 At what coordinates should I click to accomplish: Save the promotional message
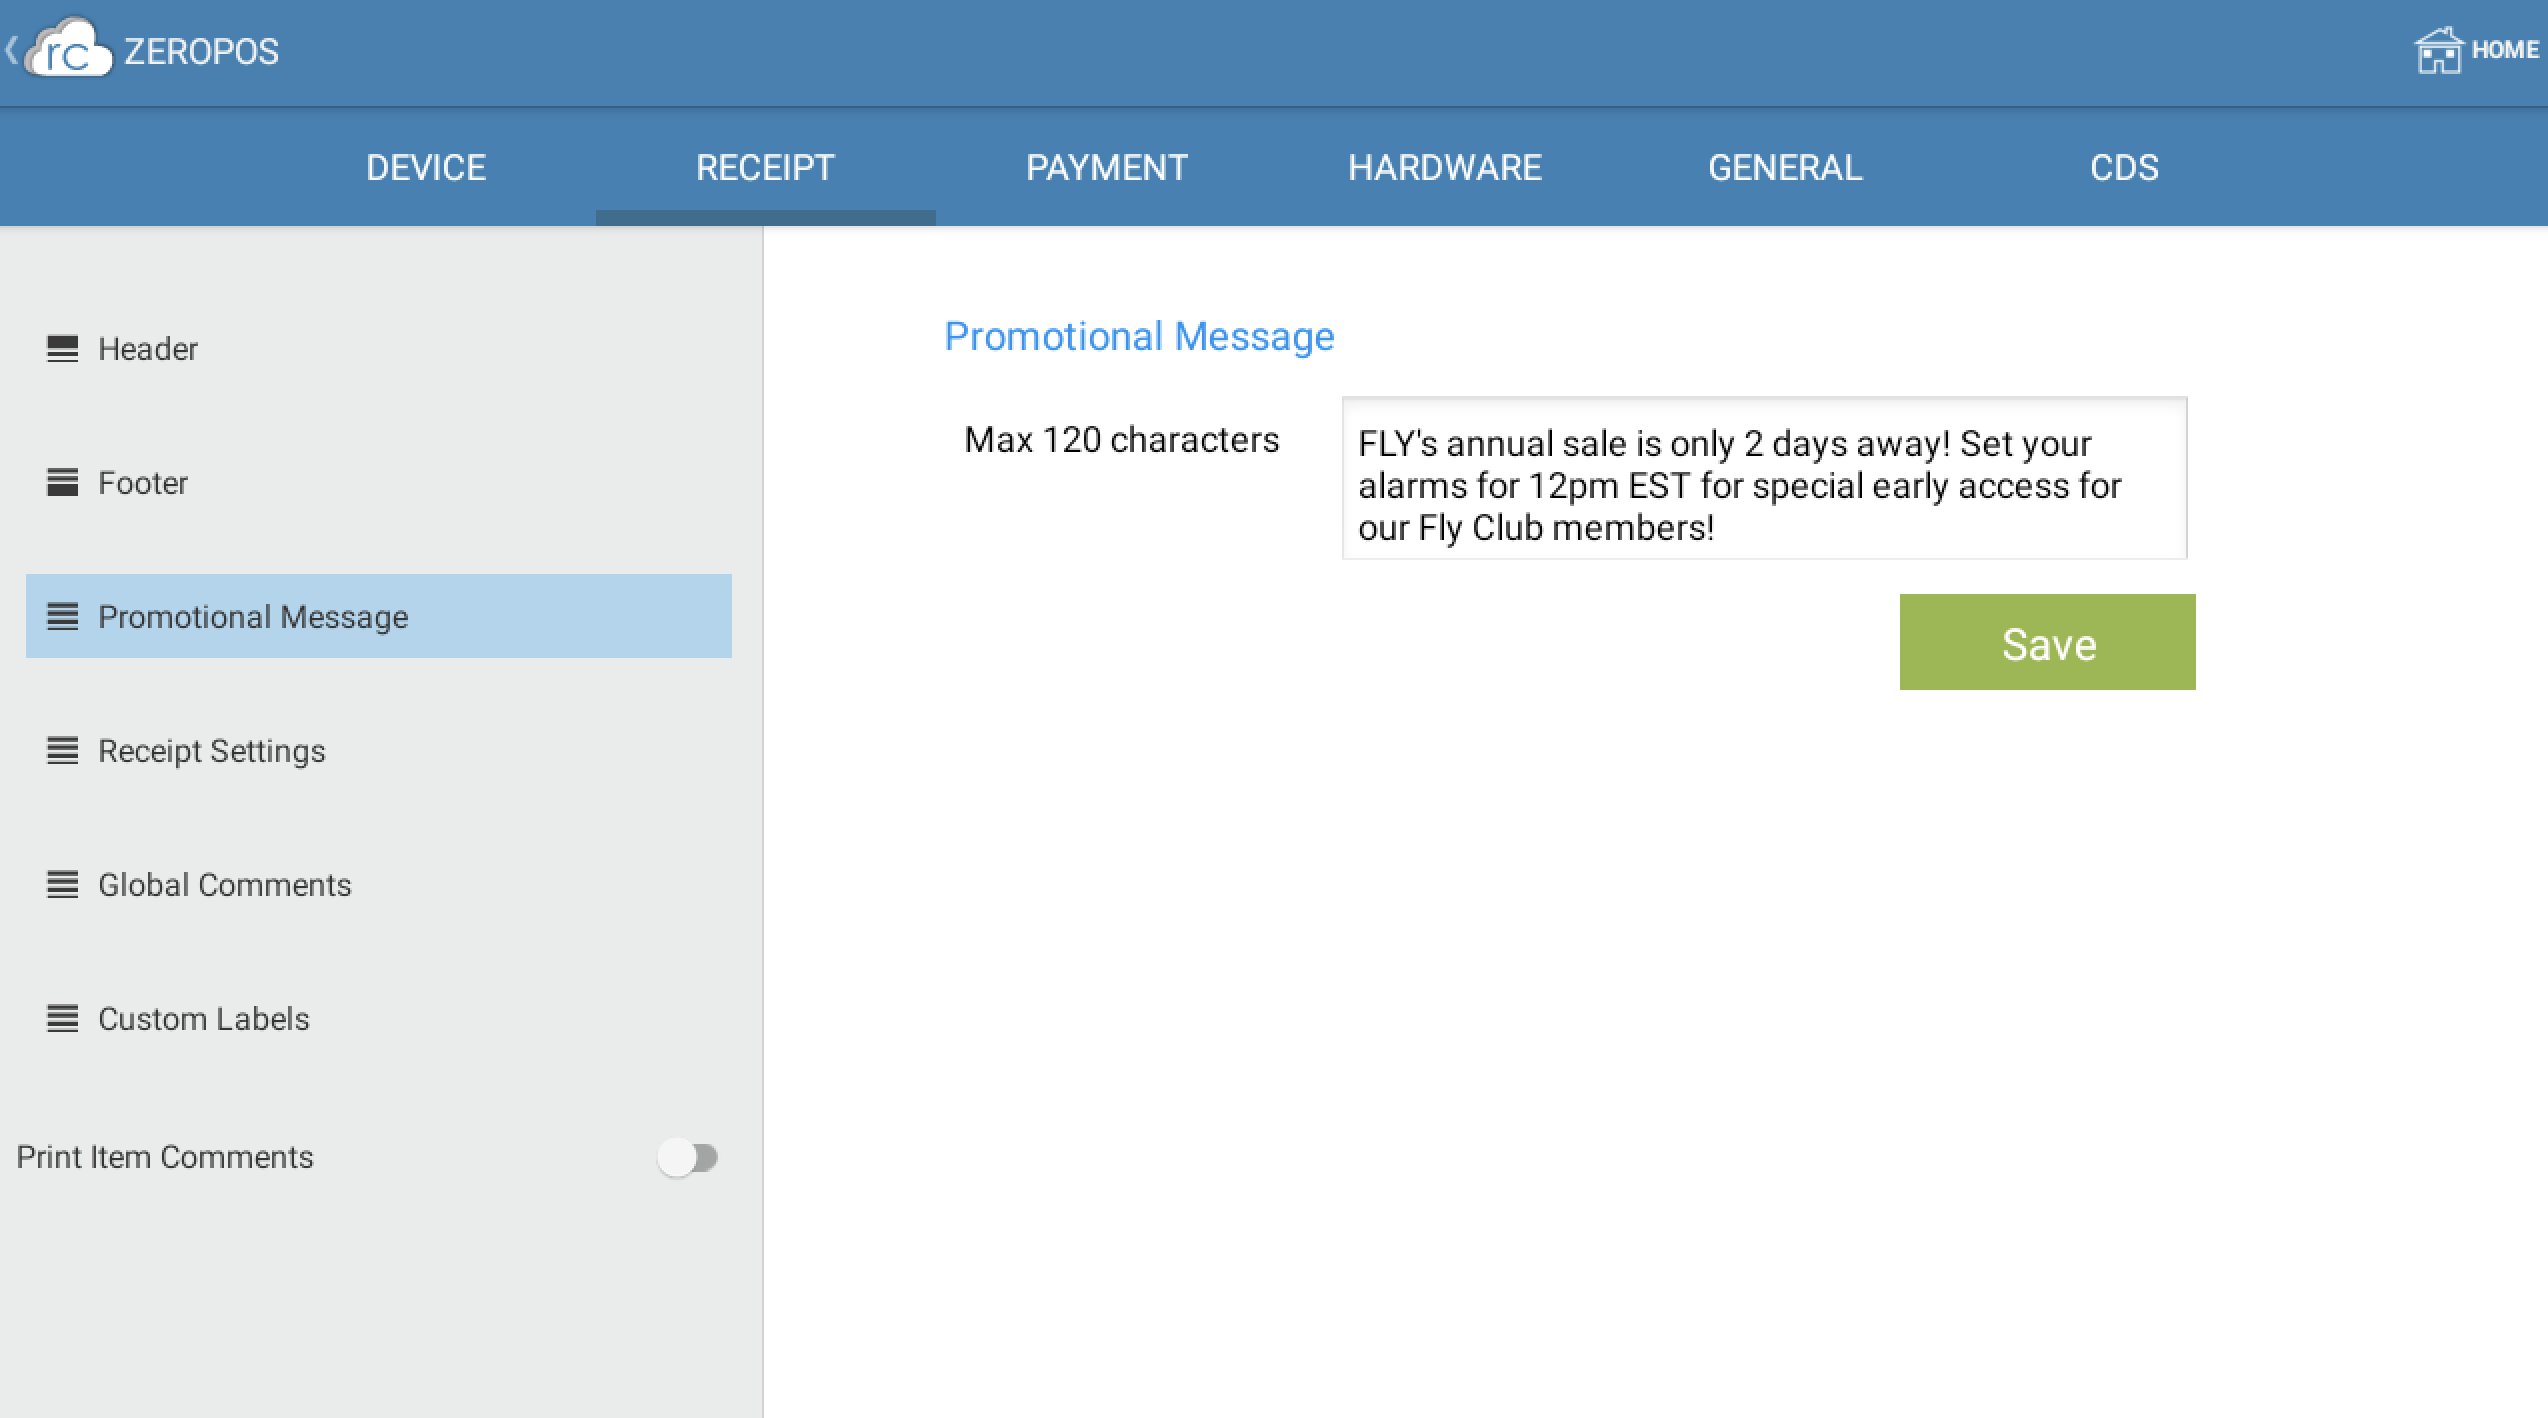point(2047,642)
